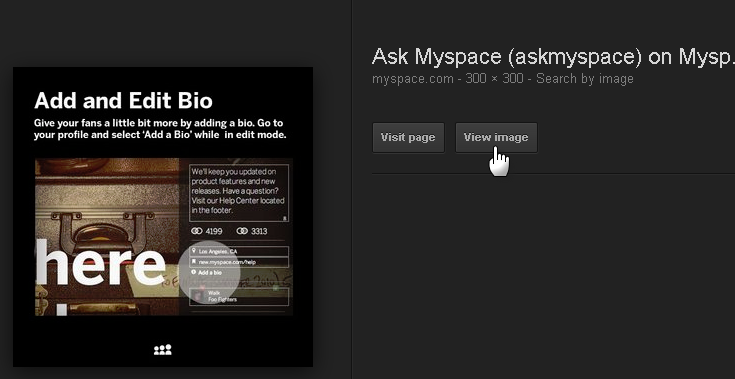Click the new.myspace.com/help field
The image size is (735, 379).
(x=239, y=262)
